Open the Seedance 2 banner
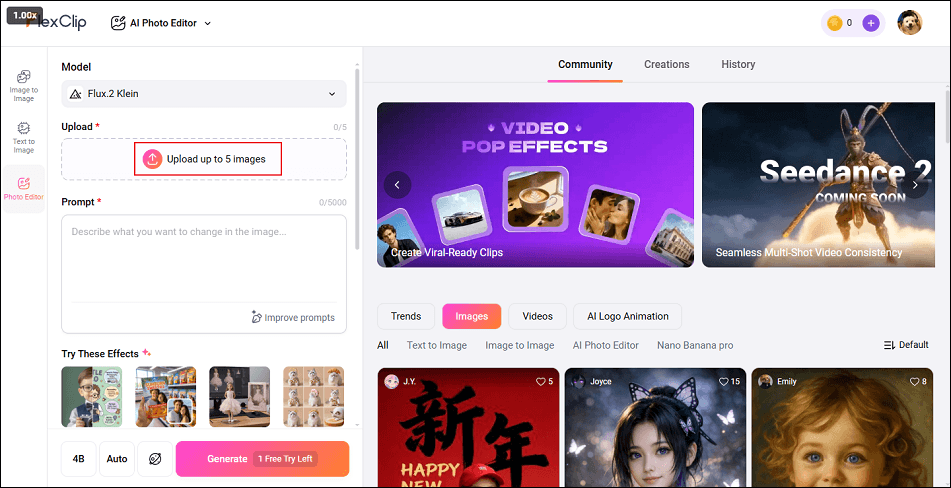The height and width of the screenshot is (488, 951). point(818,184)
